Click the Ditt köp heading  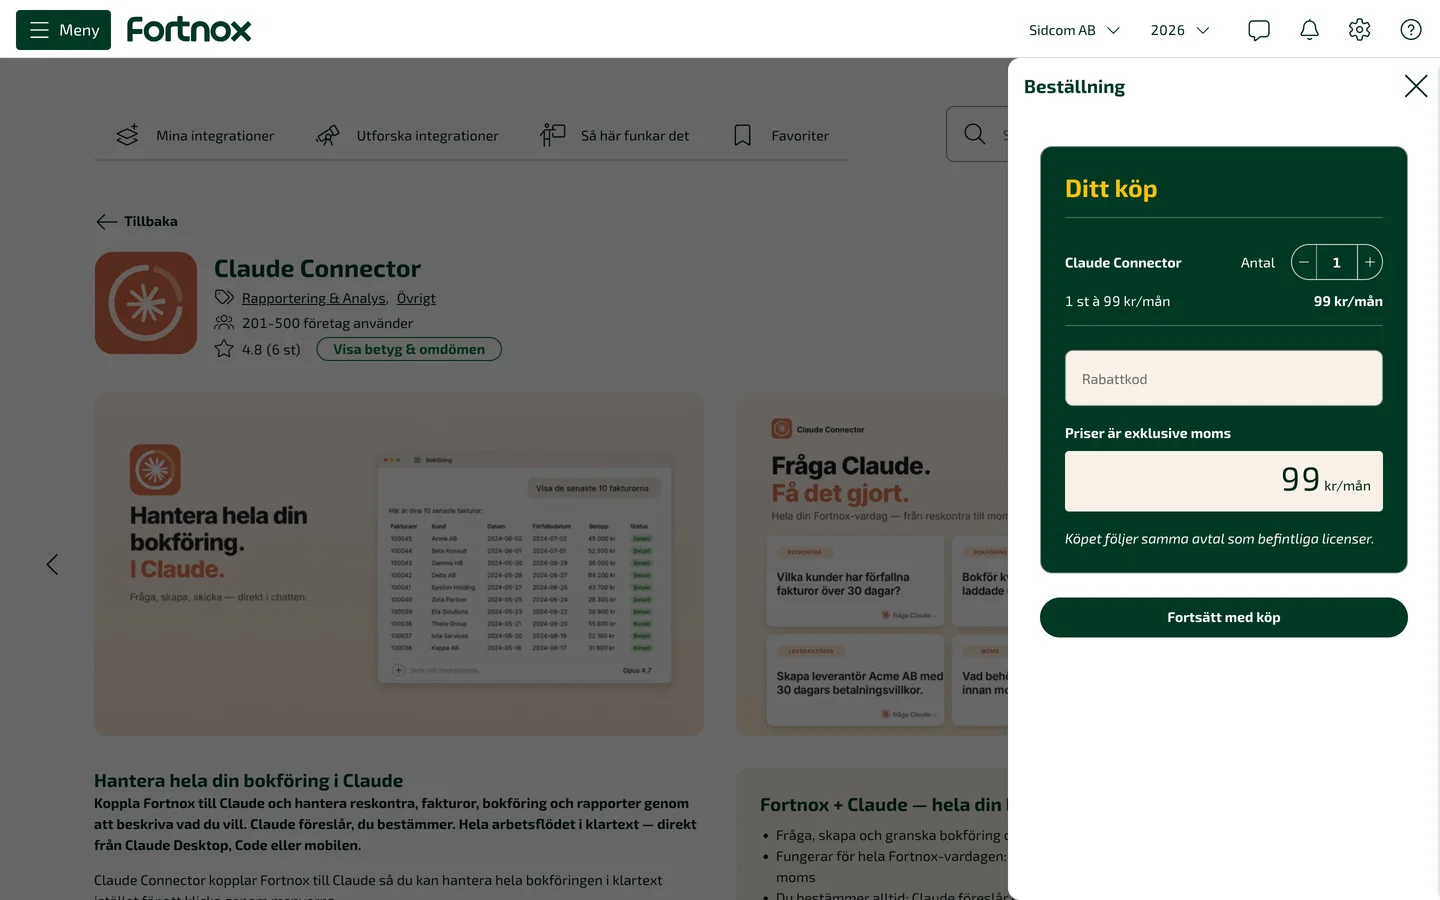click(x=1111, y=189)
